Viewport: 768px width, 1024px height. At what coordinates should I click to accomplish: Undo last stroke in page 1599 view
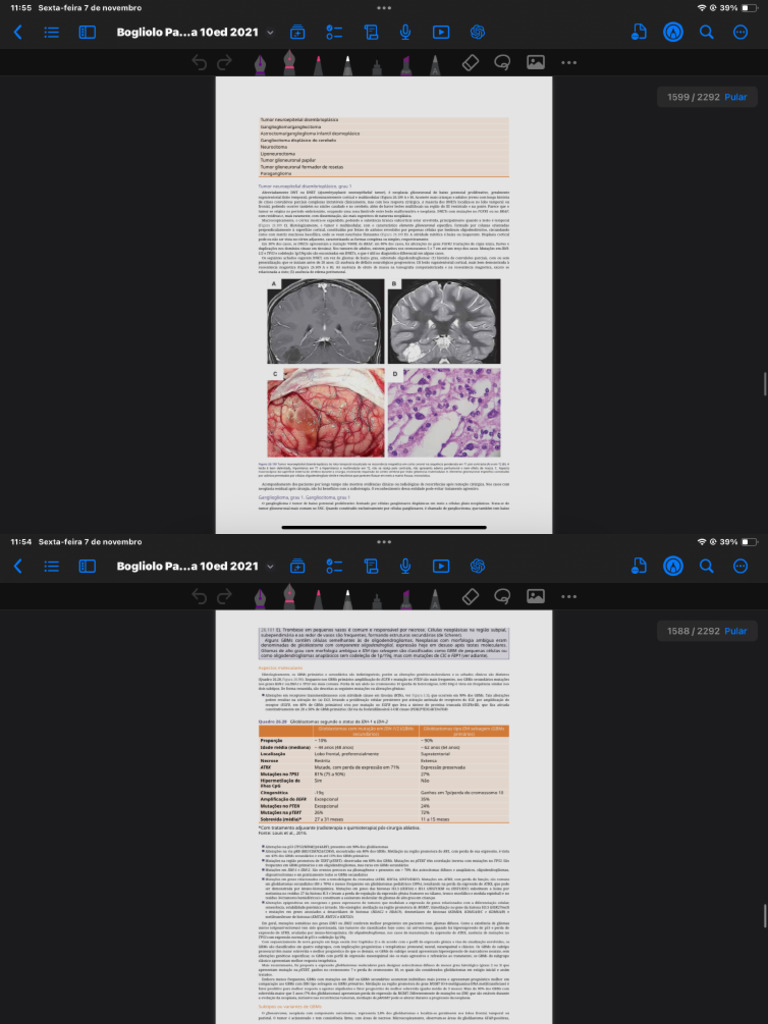point(199,63)
